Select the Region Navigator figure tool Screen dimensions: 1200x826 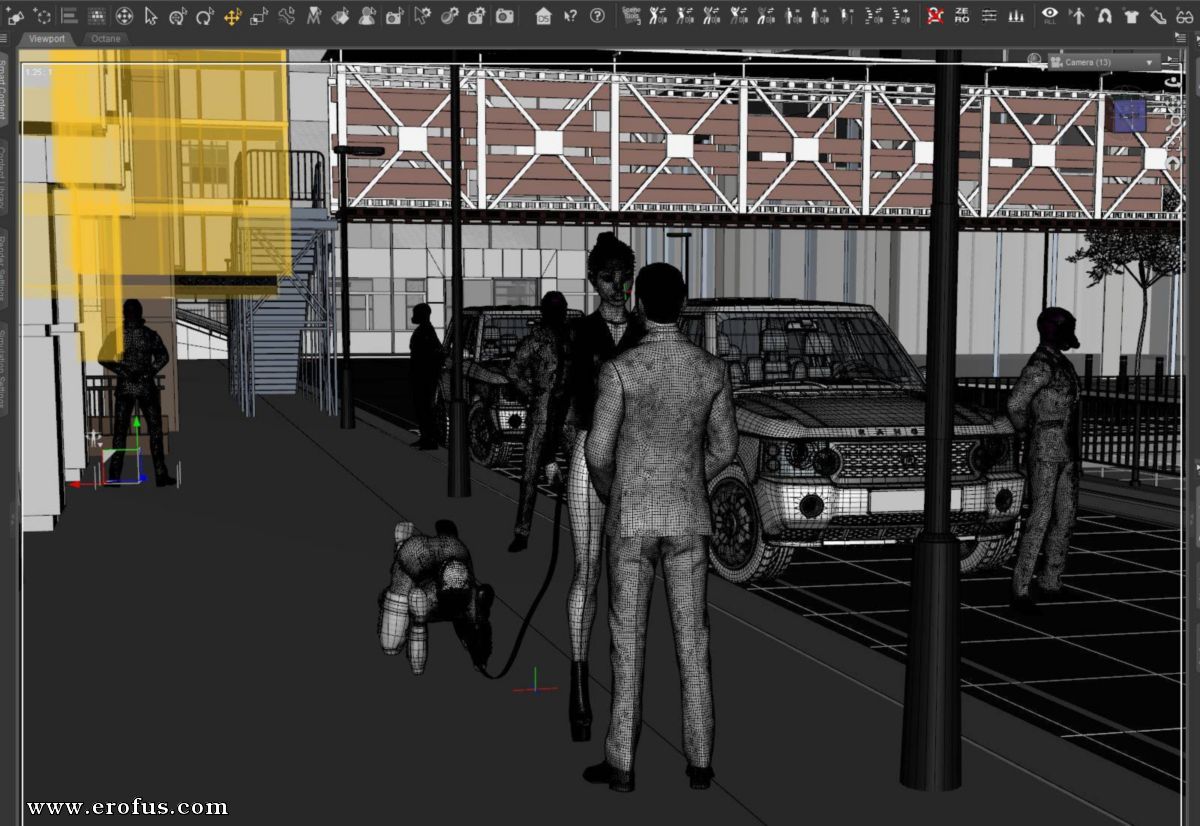point(367,15)
